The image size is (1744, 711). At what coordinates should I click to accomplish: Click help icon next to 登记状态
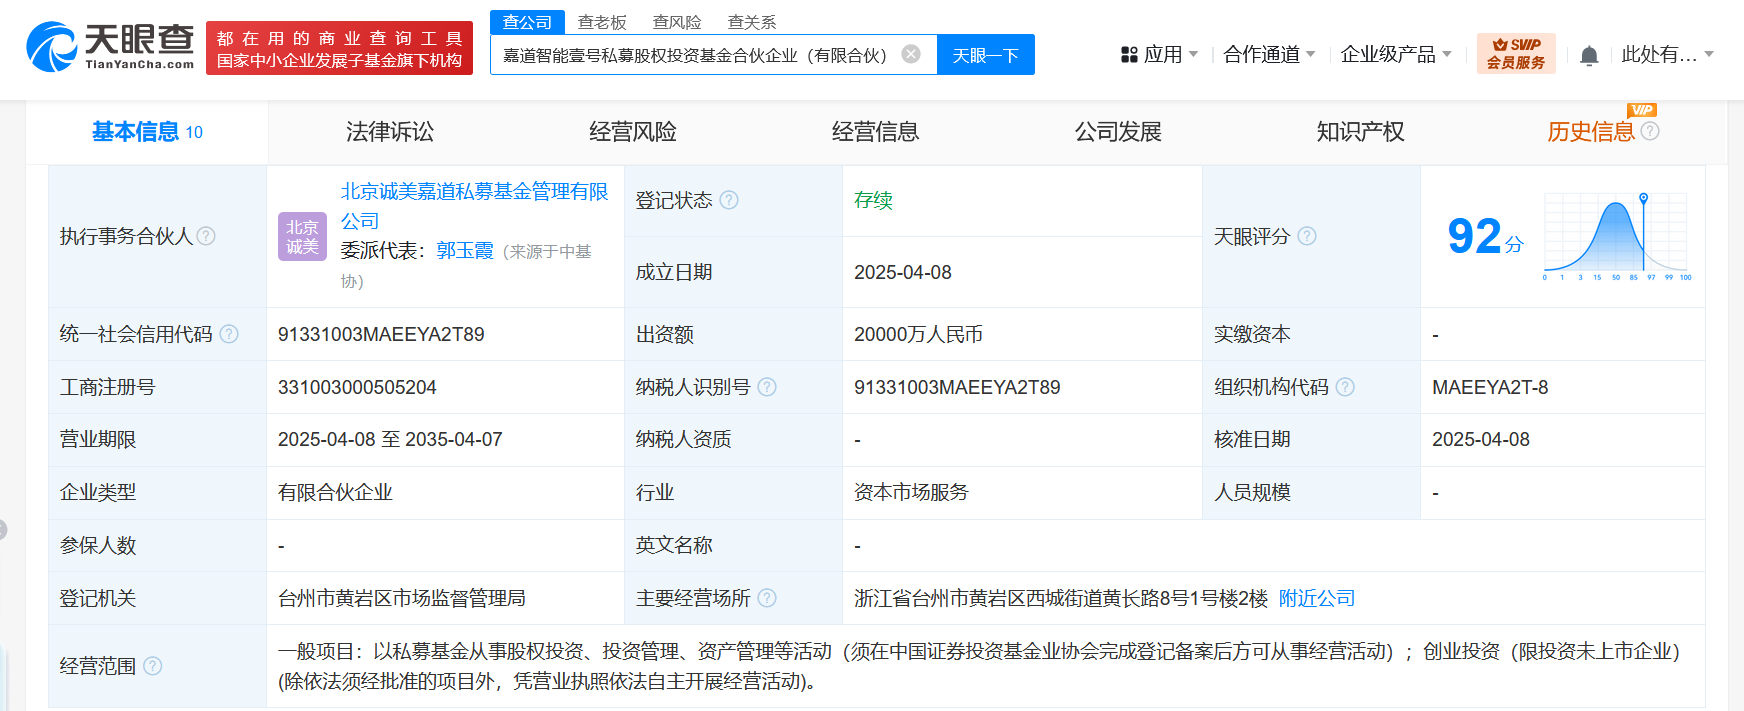click(x=729, y=200)
